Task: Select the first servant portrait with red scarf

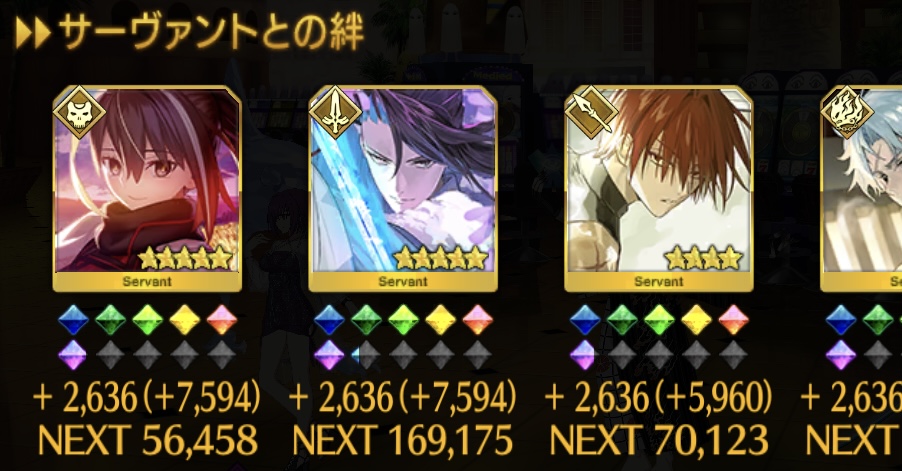Action: tap(147, 188)
